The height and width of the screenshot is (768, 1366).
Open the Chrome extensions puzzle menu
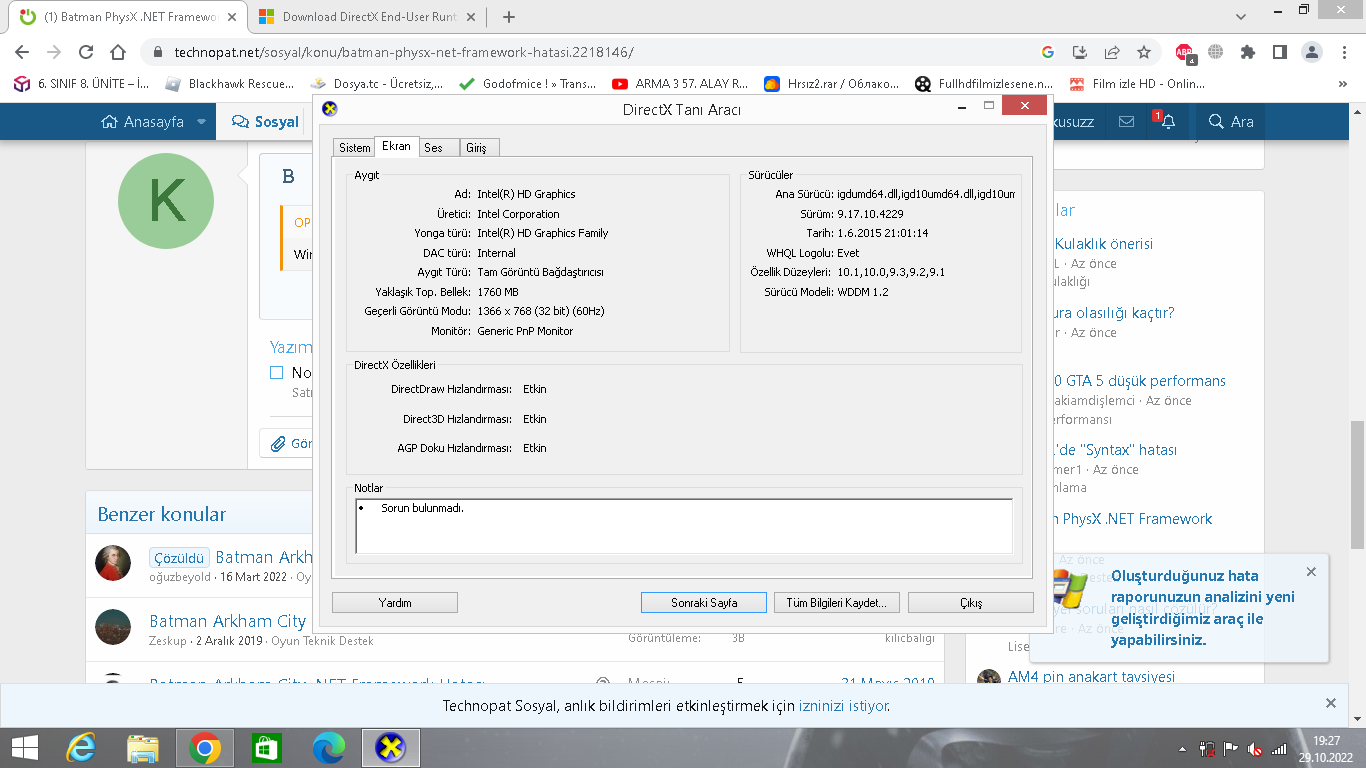click(1248, 52)
